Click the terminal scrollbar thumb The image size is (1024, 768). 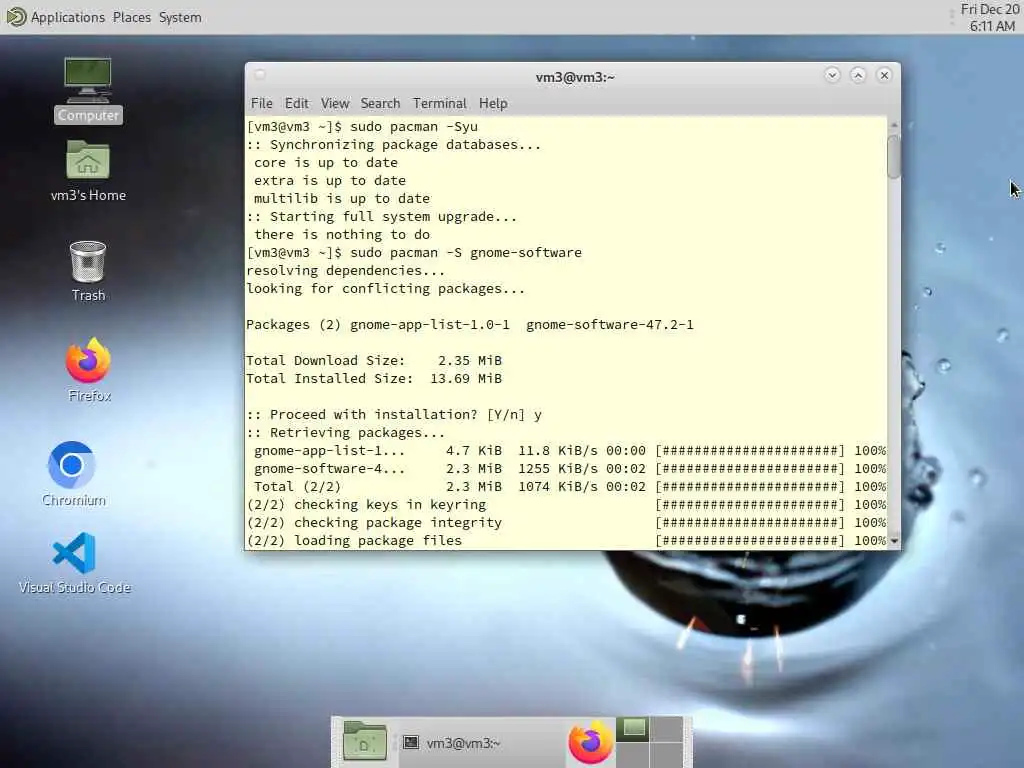[x=894, y=156]
